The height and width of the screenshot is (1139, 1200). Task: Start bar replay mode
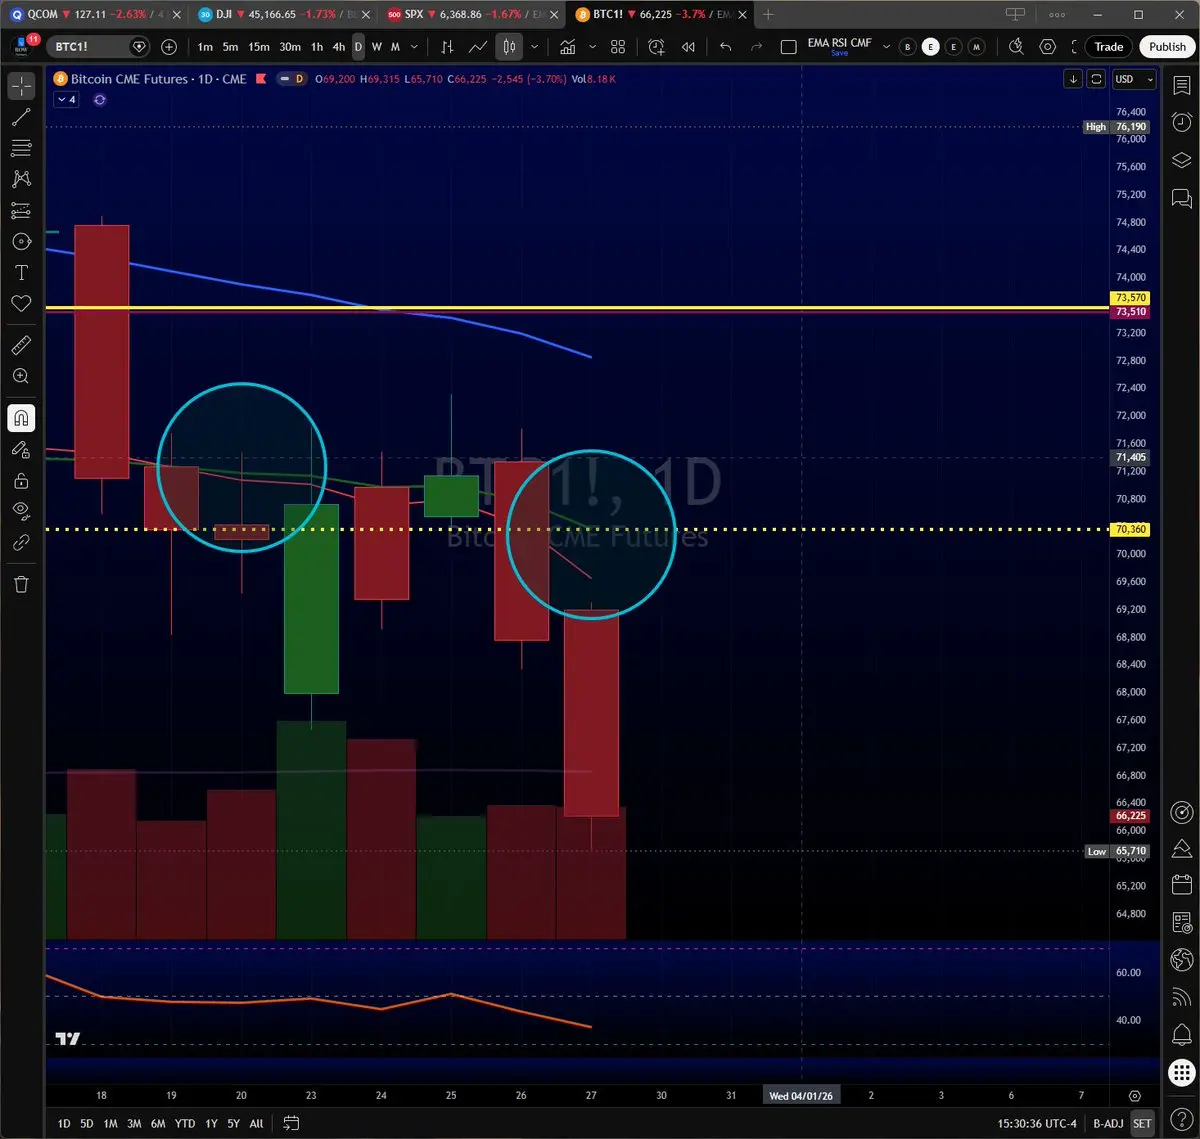(x=688, y=47)
